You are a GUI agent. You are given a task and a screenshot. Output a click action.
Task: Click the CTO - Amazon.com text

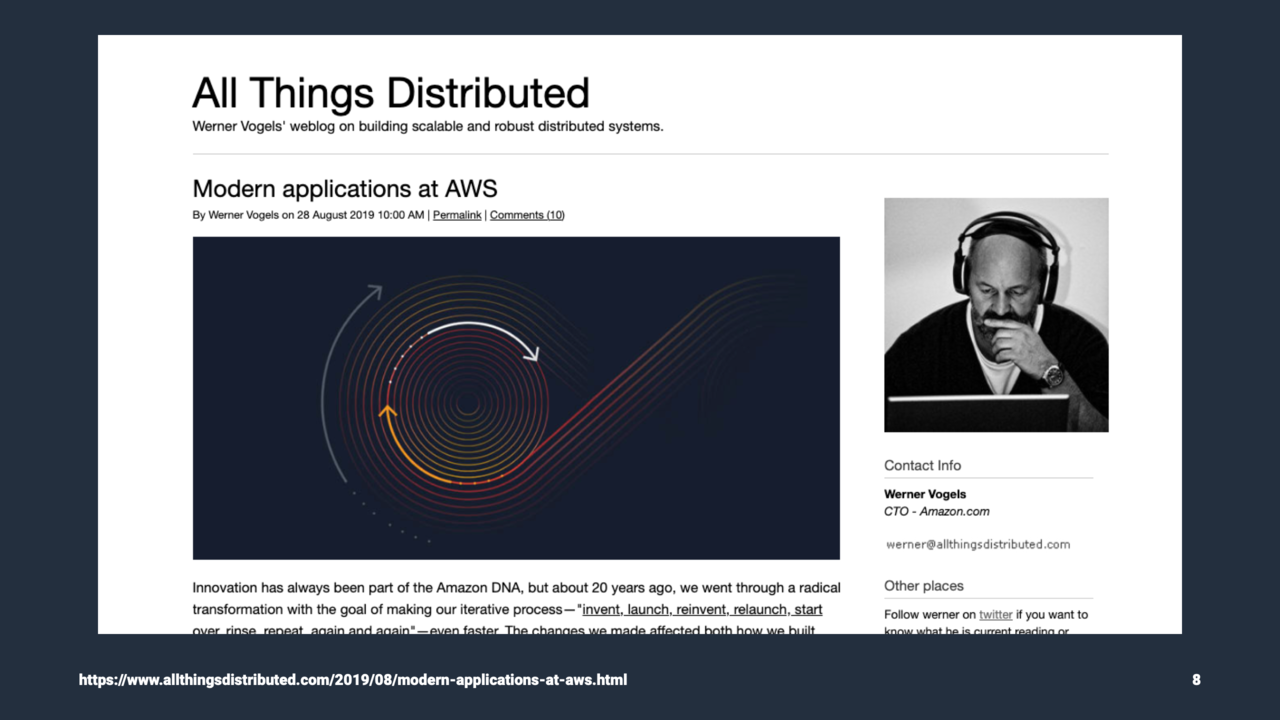pyautogui.click(x=937, y=511)
